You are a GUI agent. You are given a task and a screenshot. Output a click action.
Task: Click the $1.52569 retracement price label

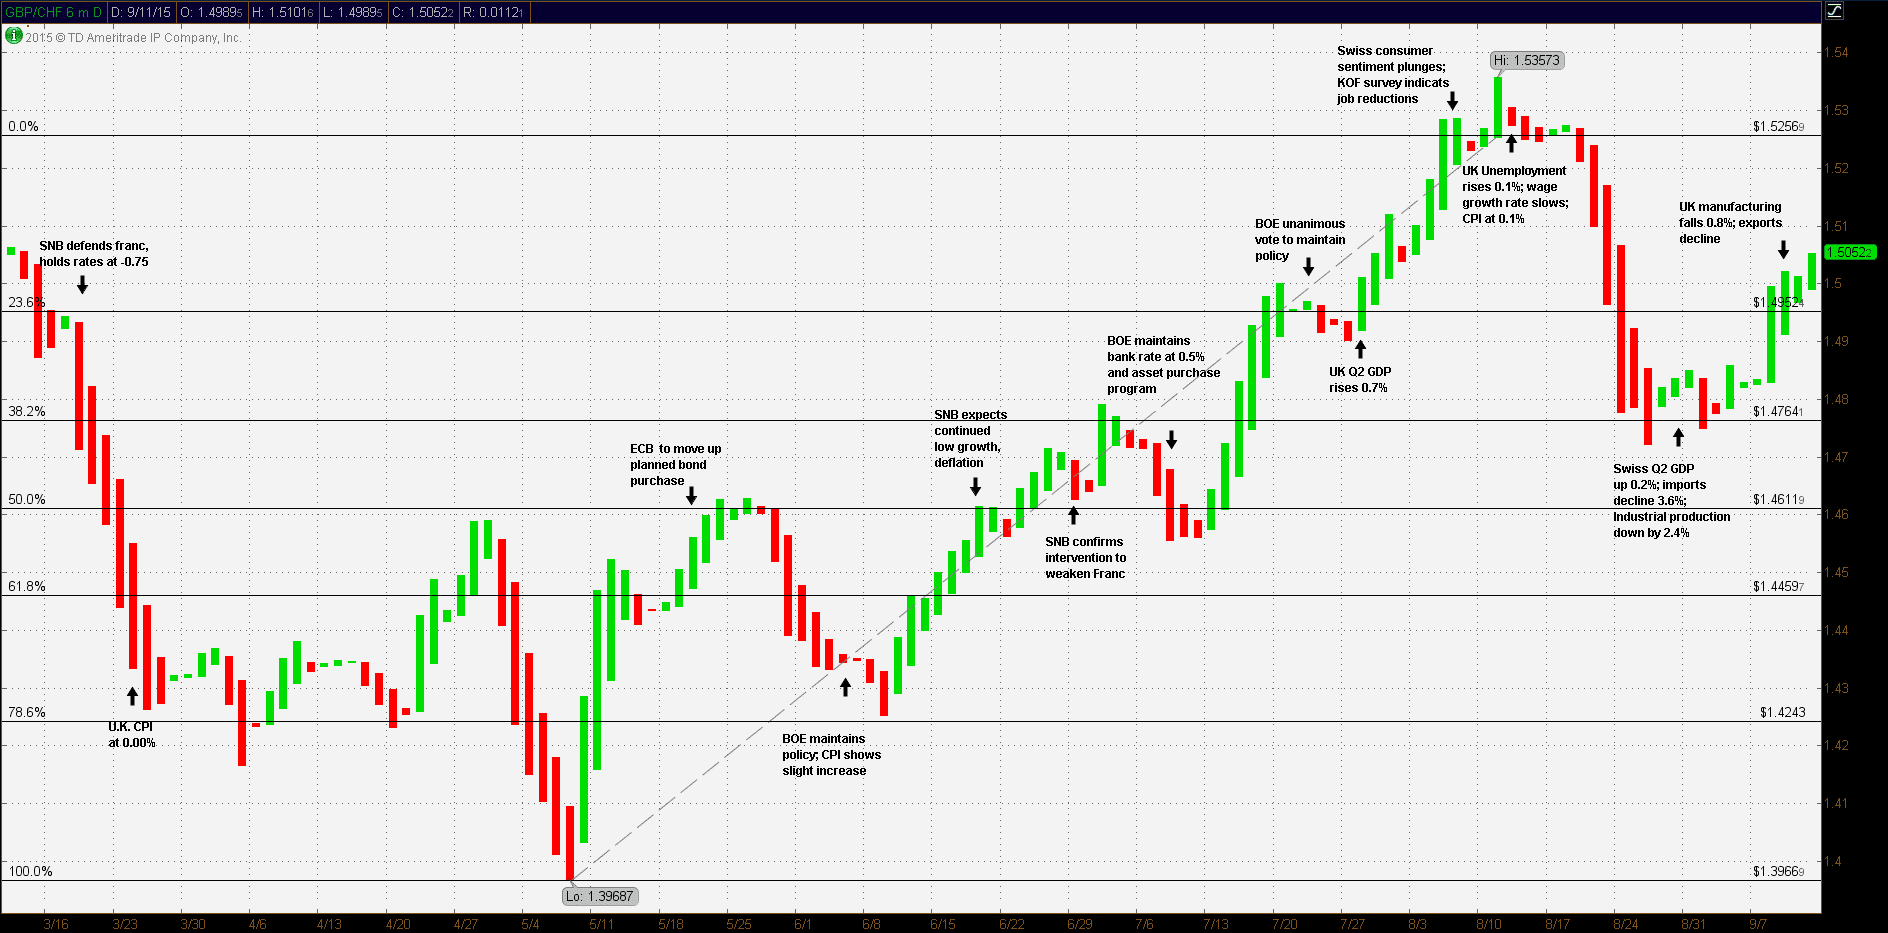(x=1778, y=126)
